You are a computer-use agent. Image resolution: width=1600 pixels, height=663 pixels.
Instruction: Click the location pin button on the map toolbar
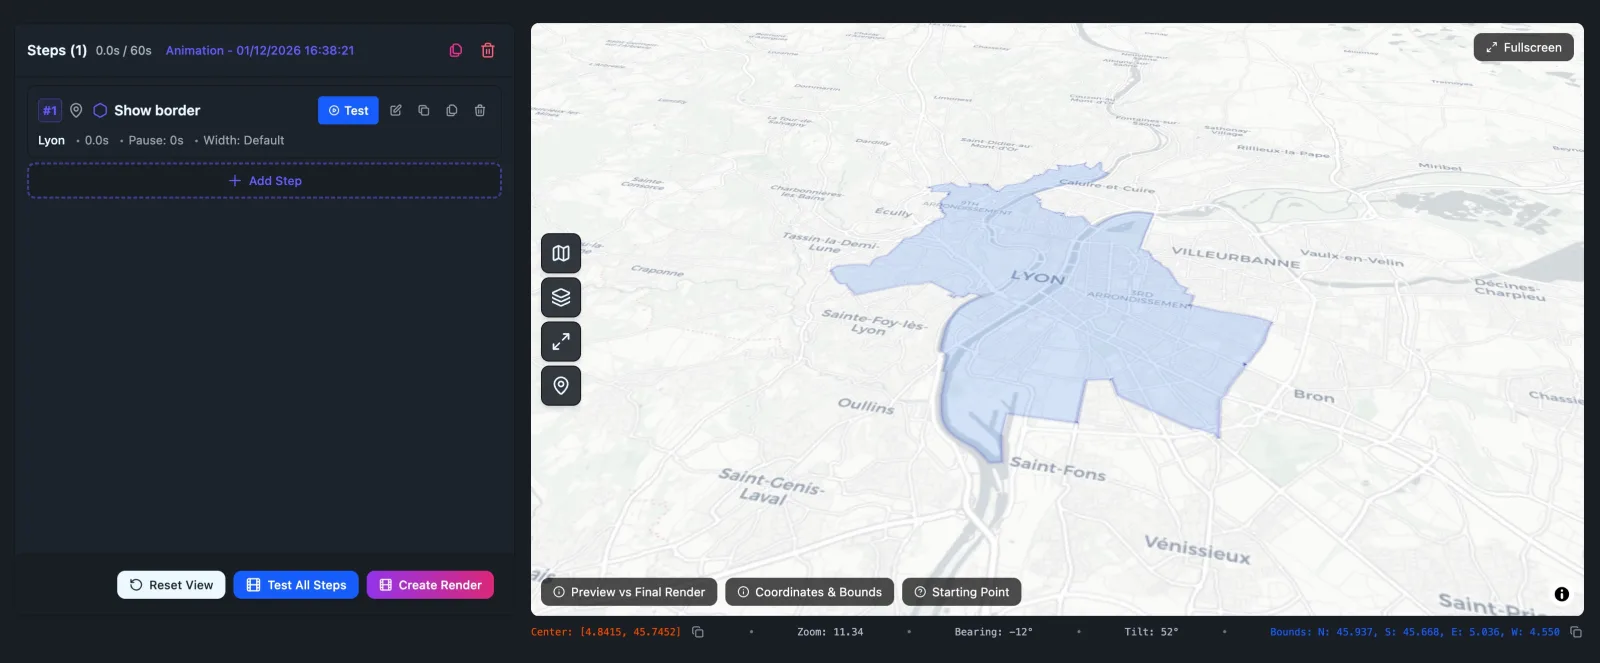[561, 385]
